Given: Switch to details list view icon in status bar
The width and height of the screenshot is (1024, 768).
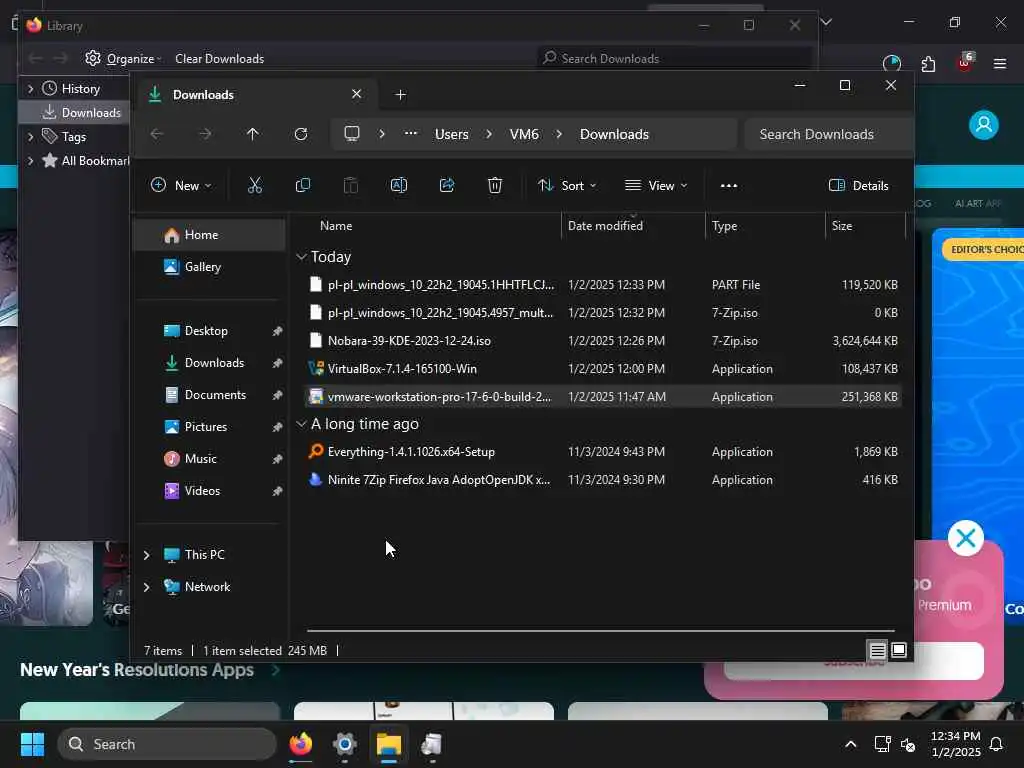Looking at the screenshot, I should pyautogui.click(x=877, y=650).
